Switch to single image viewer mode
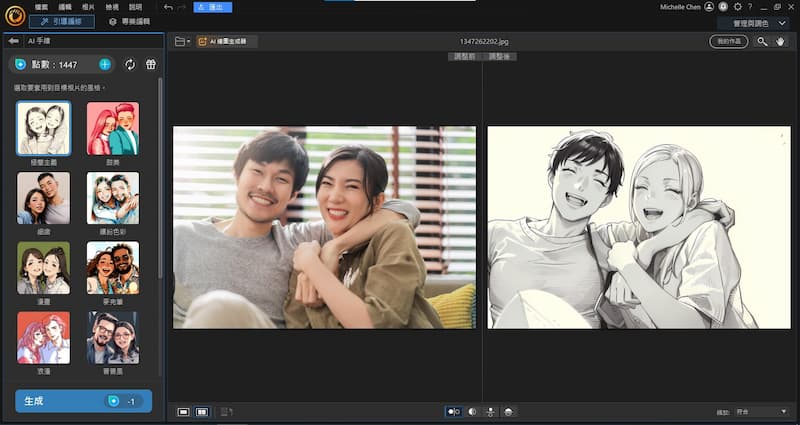The image size is (800, 425). pos(183,411)
